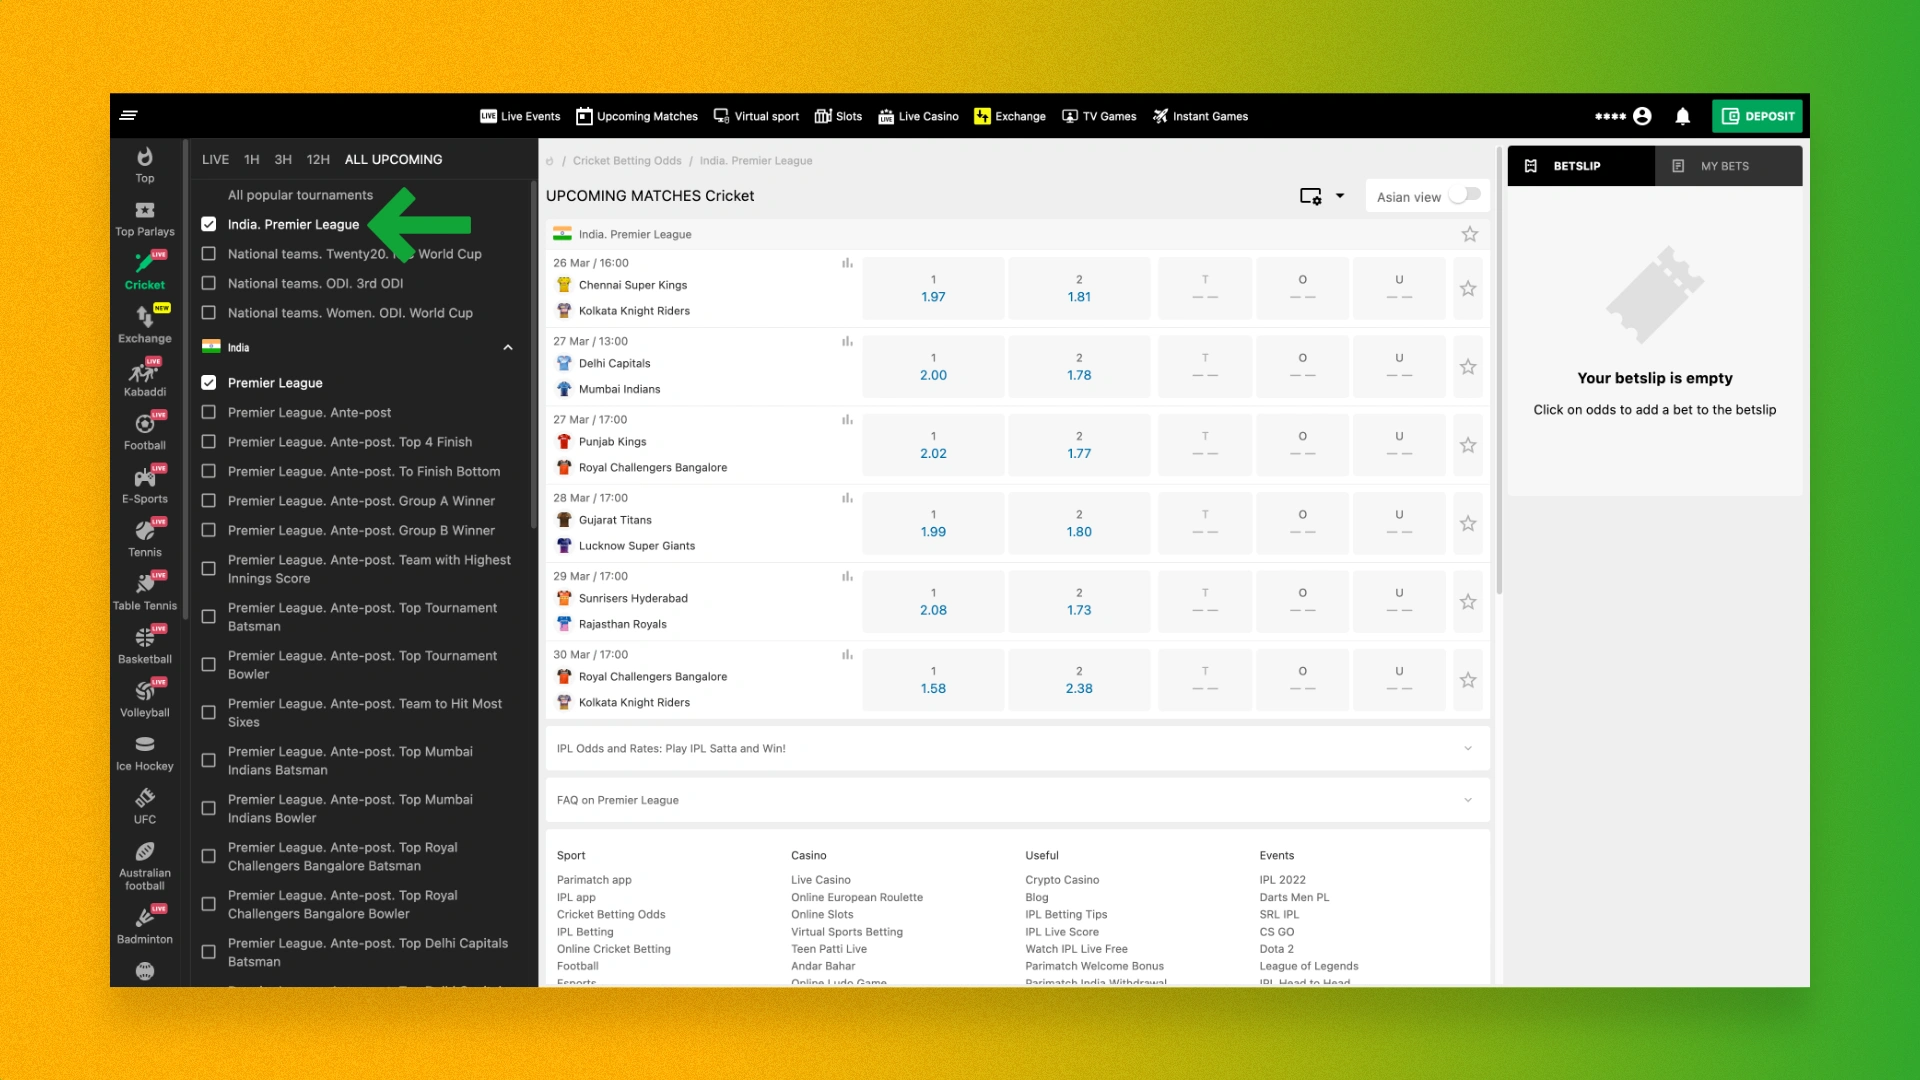Switch to the MY BETS tab
The height and width of the screenshot is (1080, 1920).
click(1728, 166)
